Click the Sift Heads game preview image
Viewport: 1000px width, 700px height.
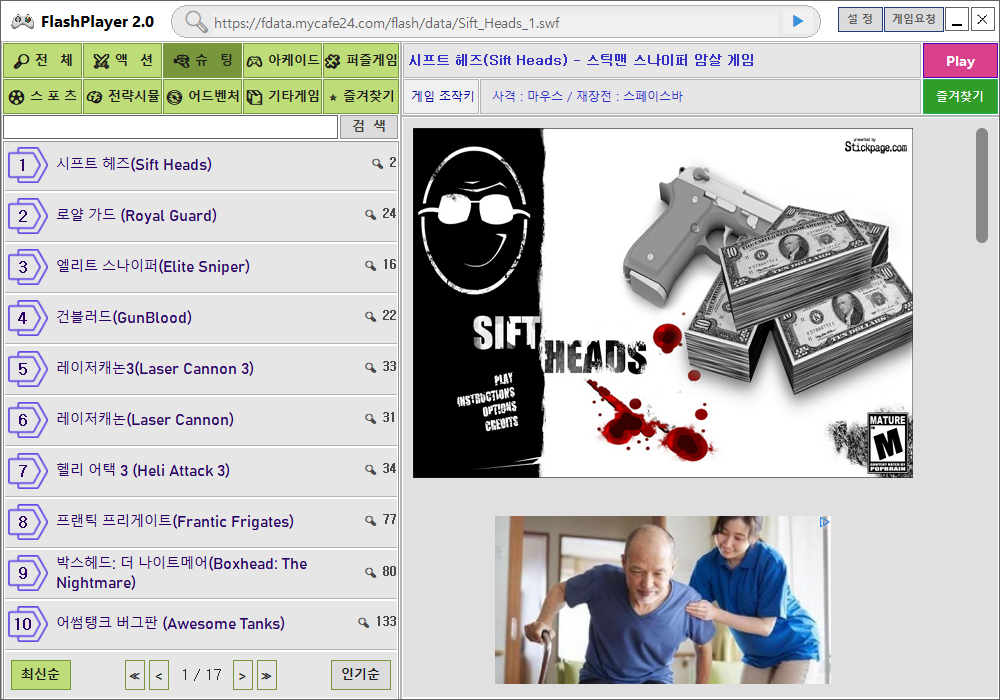point(663,303)
